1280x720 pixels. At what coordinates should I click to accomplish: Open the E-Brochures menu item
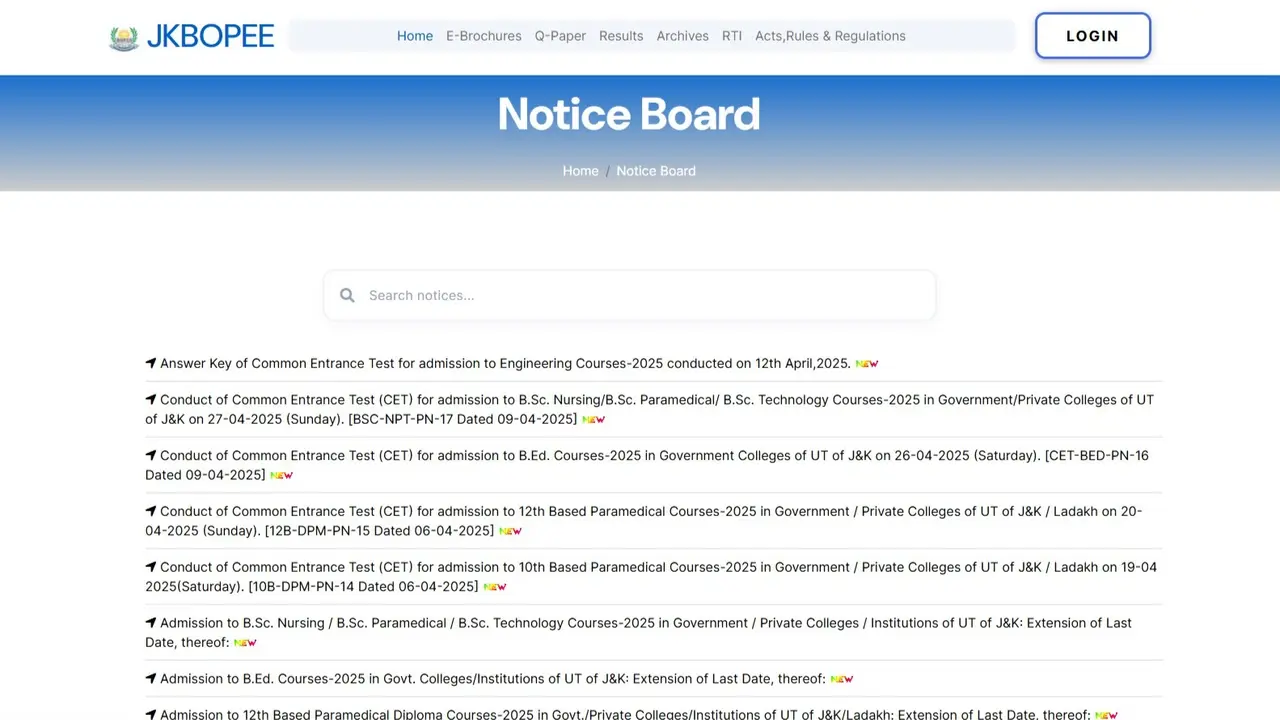tap(483, 36)
